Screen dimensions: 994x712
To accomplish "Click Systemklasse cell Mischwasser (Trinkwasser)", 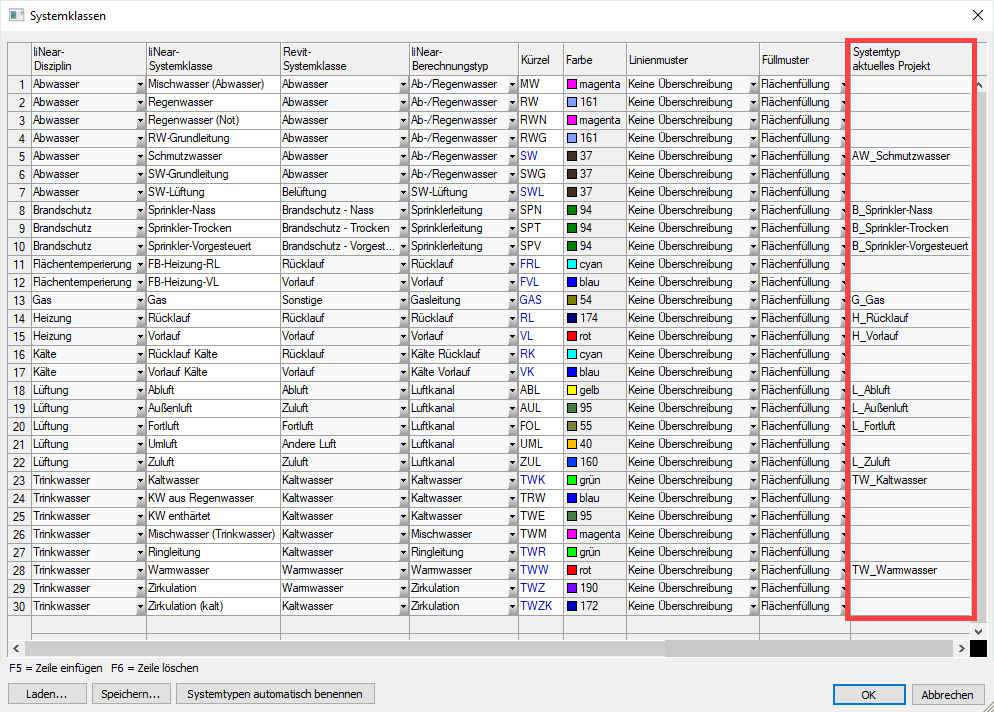I will [x=213, y=534].
